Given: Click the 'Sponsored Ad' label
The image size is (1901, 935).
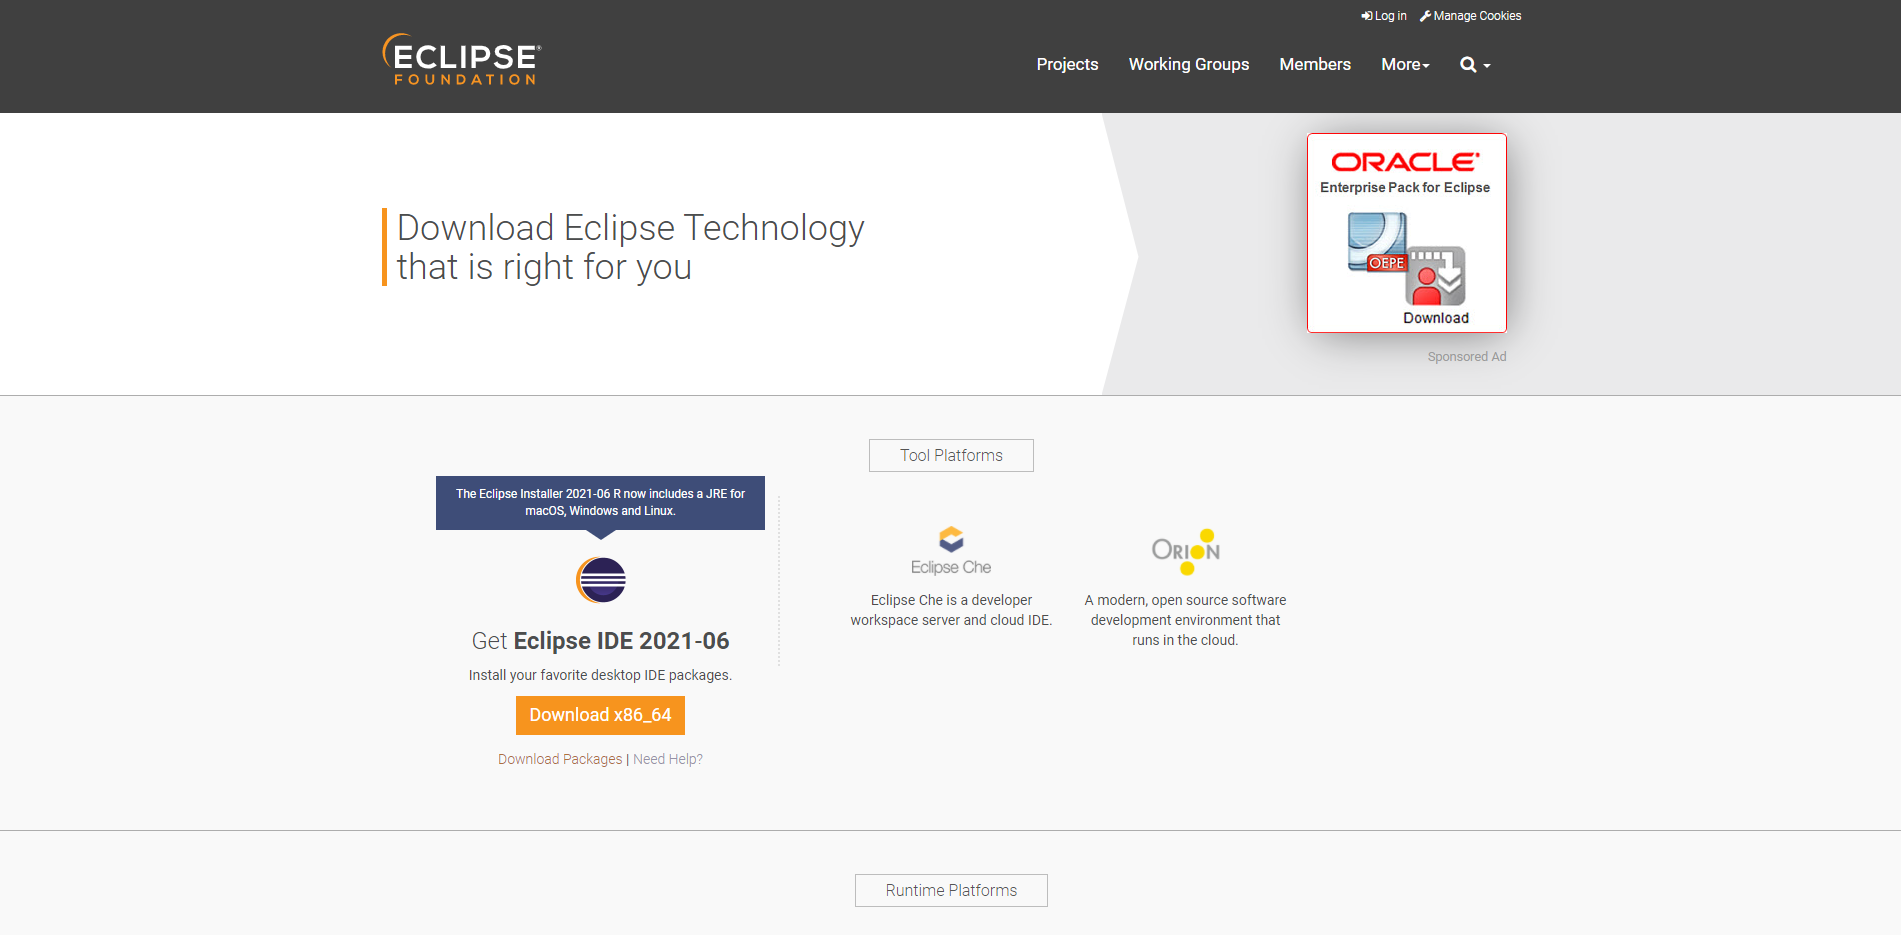Looking at the screenshot, I should [1467, 357].
